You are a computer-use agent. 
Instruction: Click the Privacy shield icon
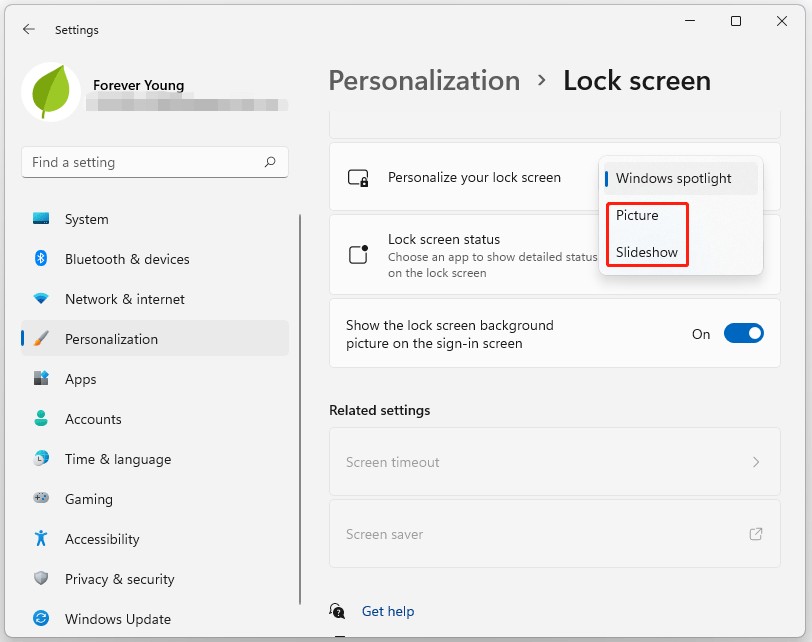click(41, 578)
